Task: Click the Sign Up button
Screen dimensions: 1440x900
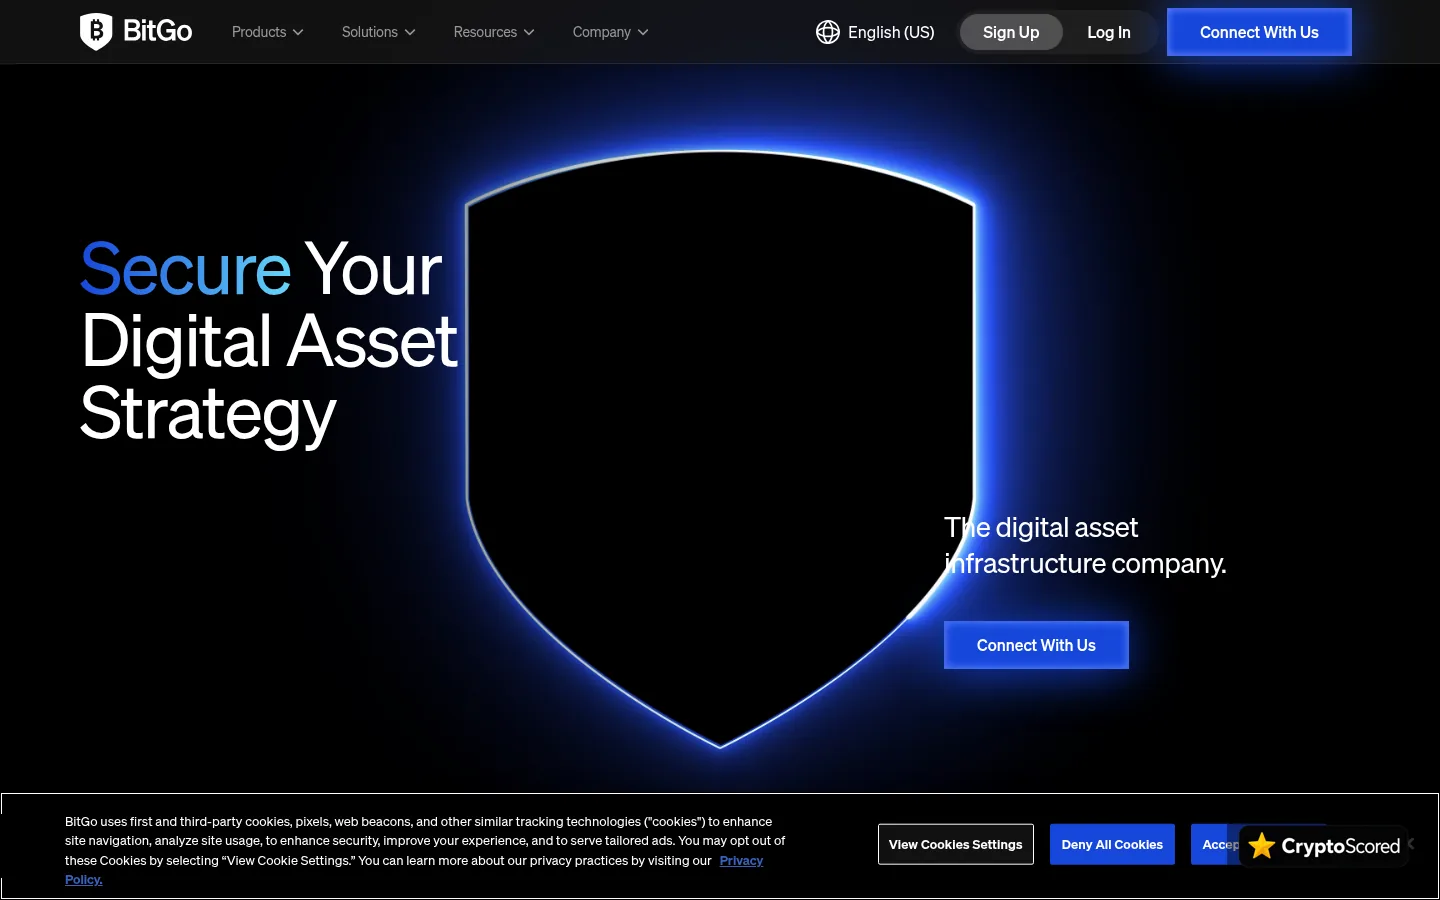Action: (1011, 32)
